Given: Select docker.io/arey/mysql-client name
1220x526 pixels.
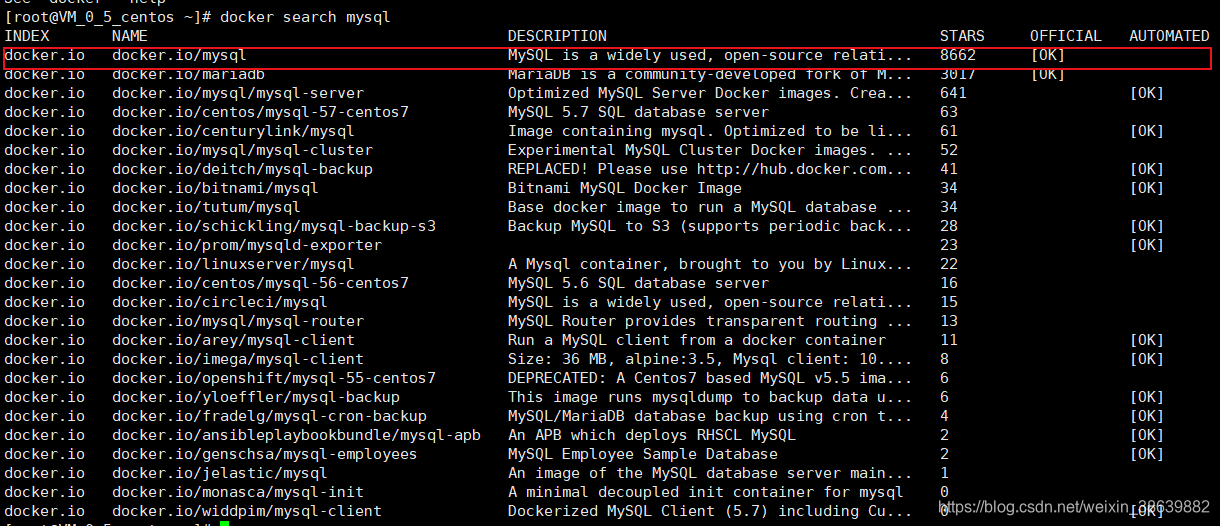Looking at the screenshot, I should (233, 340).
